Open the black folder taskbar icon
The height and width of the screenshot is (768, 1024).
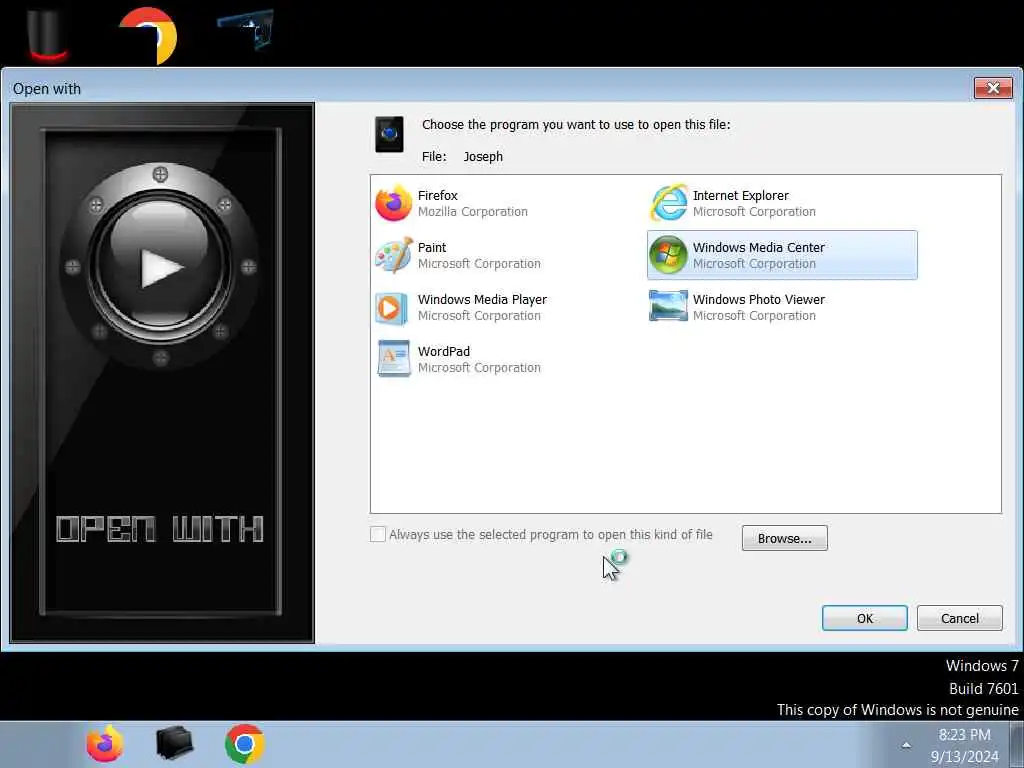click(174, 744)
